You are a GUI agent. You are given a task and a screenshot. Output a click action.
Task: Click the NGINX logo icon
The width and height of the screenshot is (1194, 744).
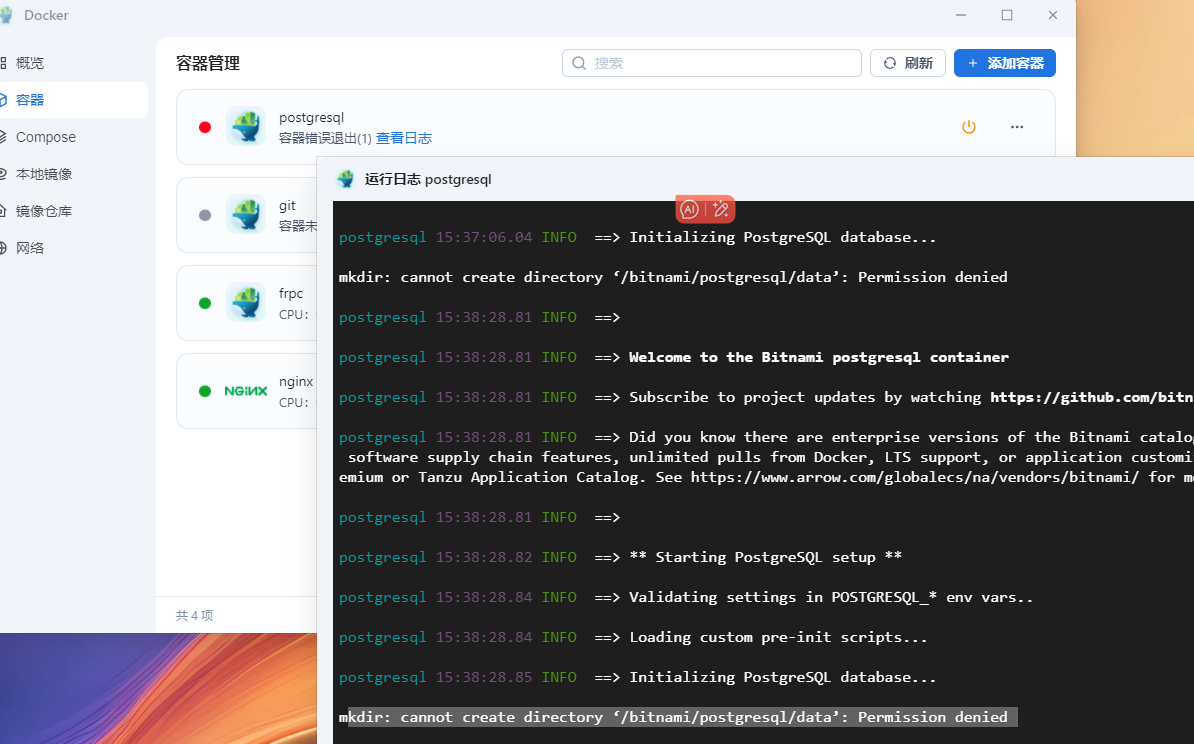(x=246, y=391)
